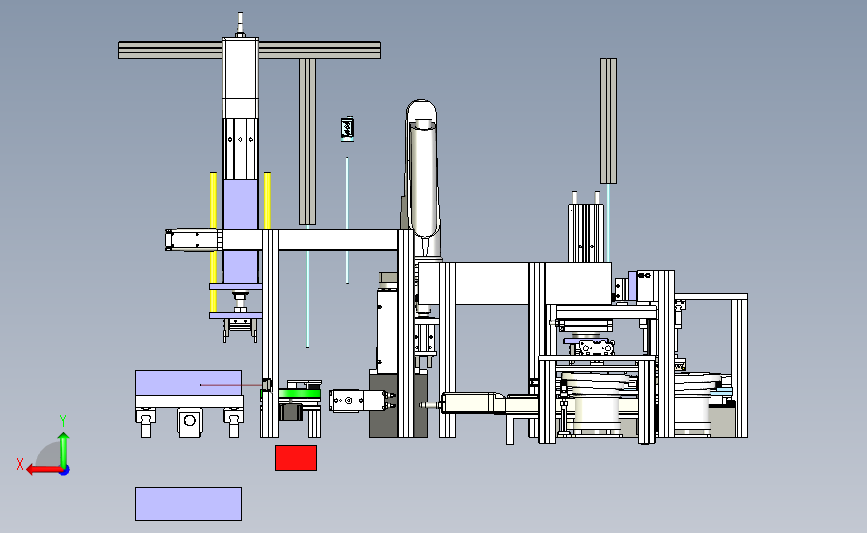Select the gripper under the left press unit
This screenshot has width=867, height=533.
(x=240, y=331)
